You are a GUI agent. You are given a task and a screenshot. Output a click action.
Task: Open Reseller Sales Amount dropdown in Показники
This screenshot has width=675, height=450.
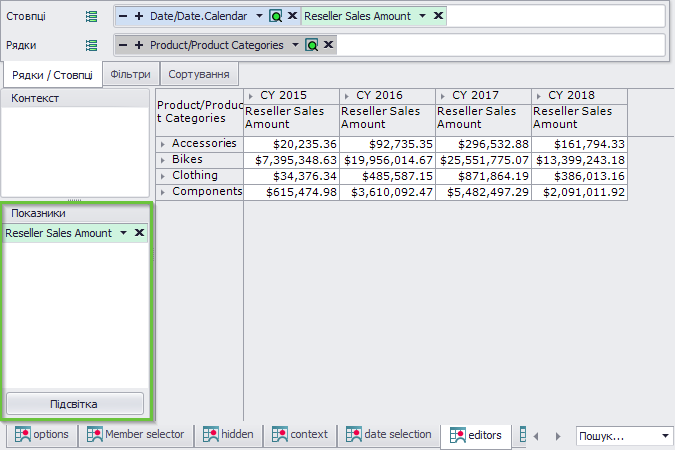pyautogui.click(x=124, y=233)
